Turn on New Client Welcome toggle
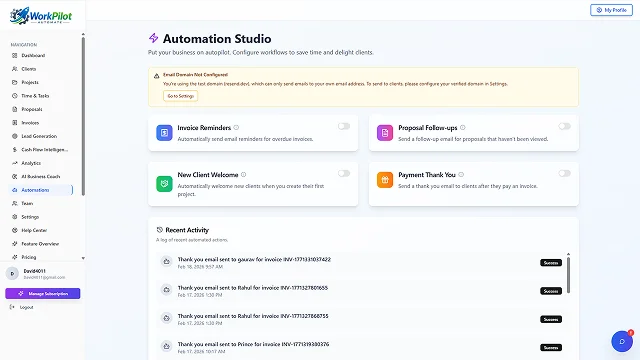Viewport: 640px width, 360px height. click(344, 173)
